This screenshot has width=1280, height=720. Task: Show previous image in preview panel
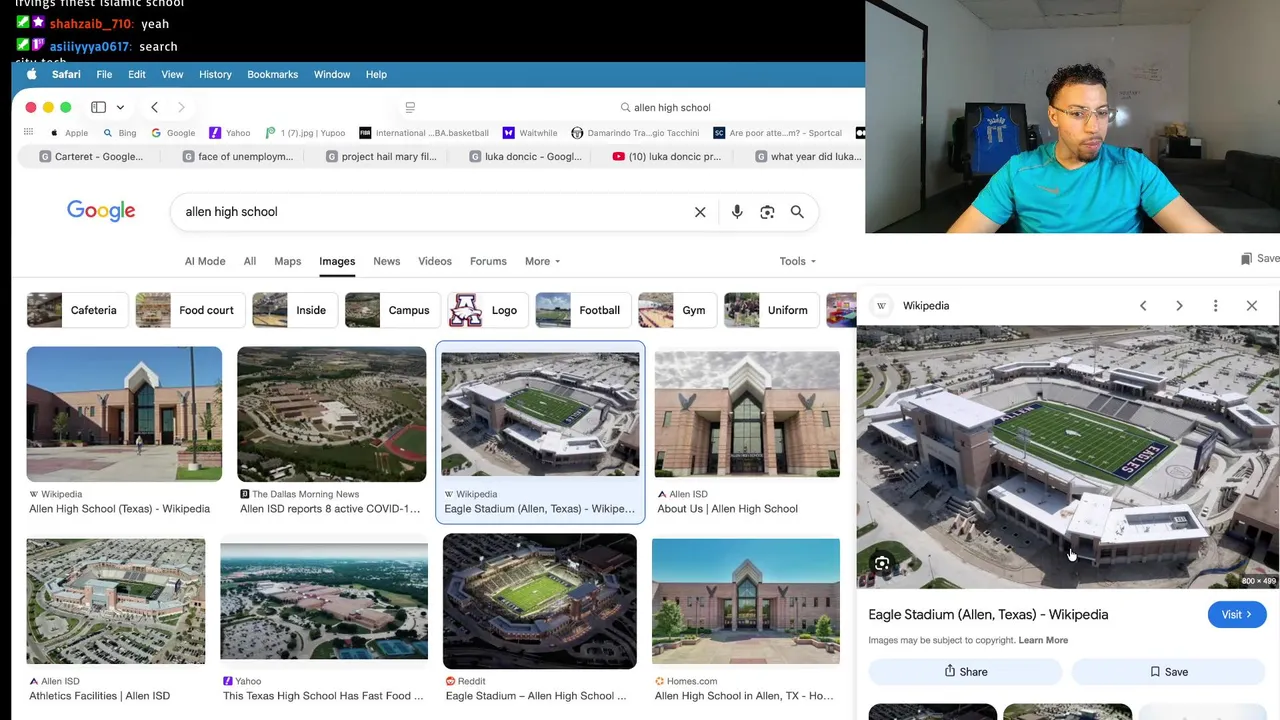pyautogui.click(x=1143, y=306)
